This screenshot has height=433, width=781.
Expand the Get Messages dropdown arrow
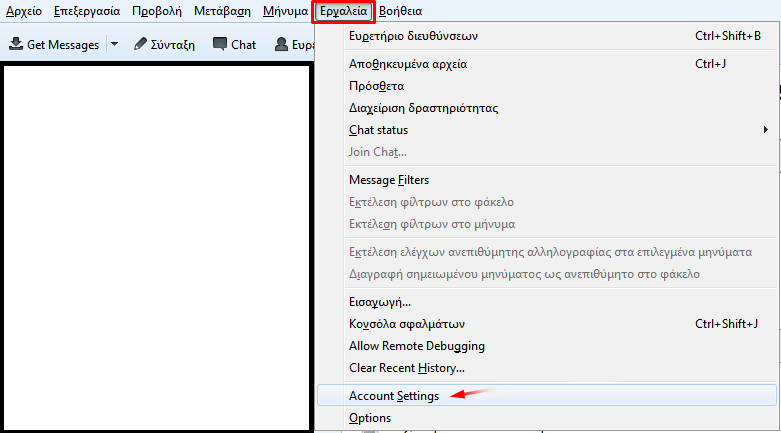[x=115, y=44]
